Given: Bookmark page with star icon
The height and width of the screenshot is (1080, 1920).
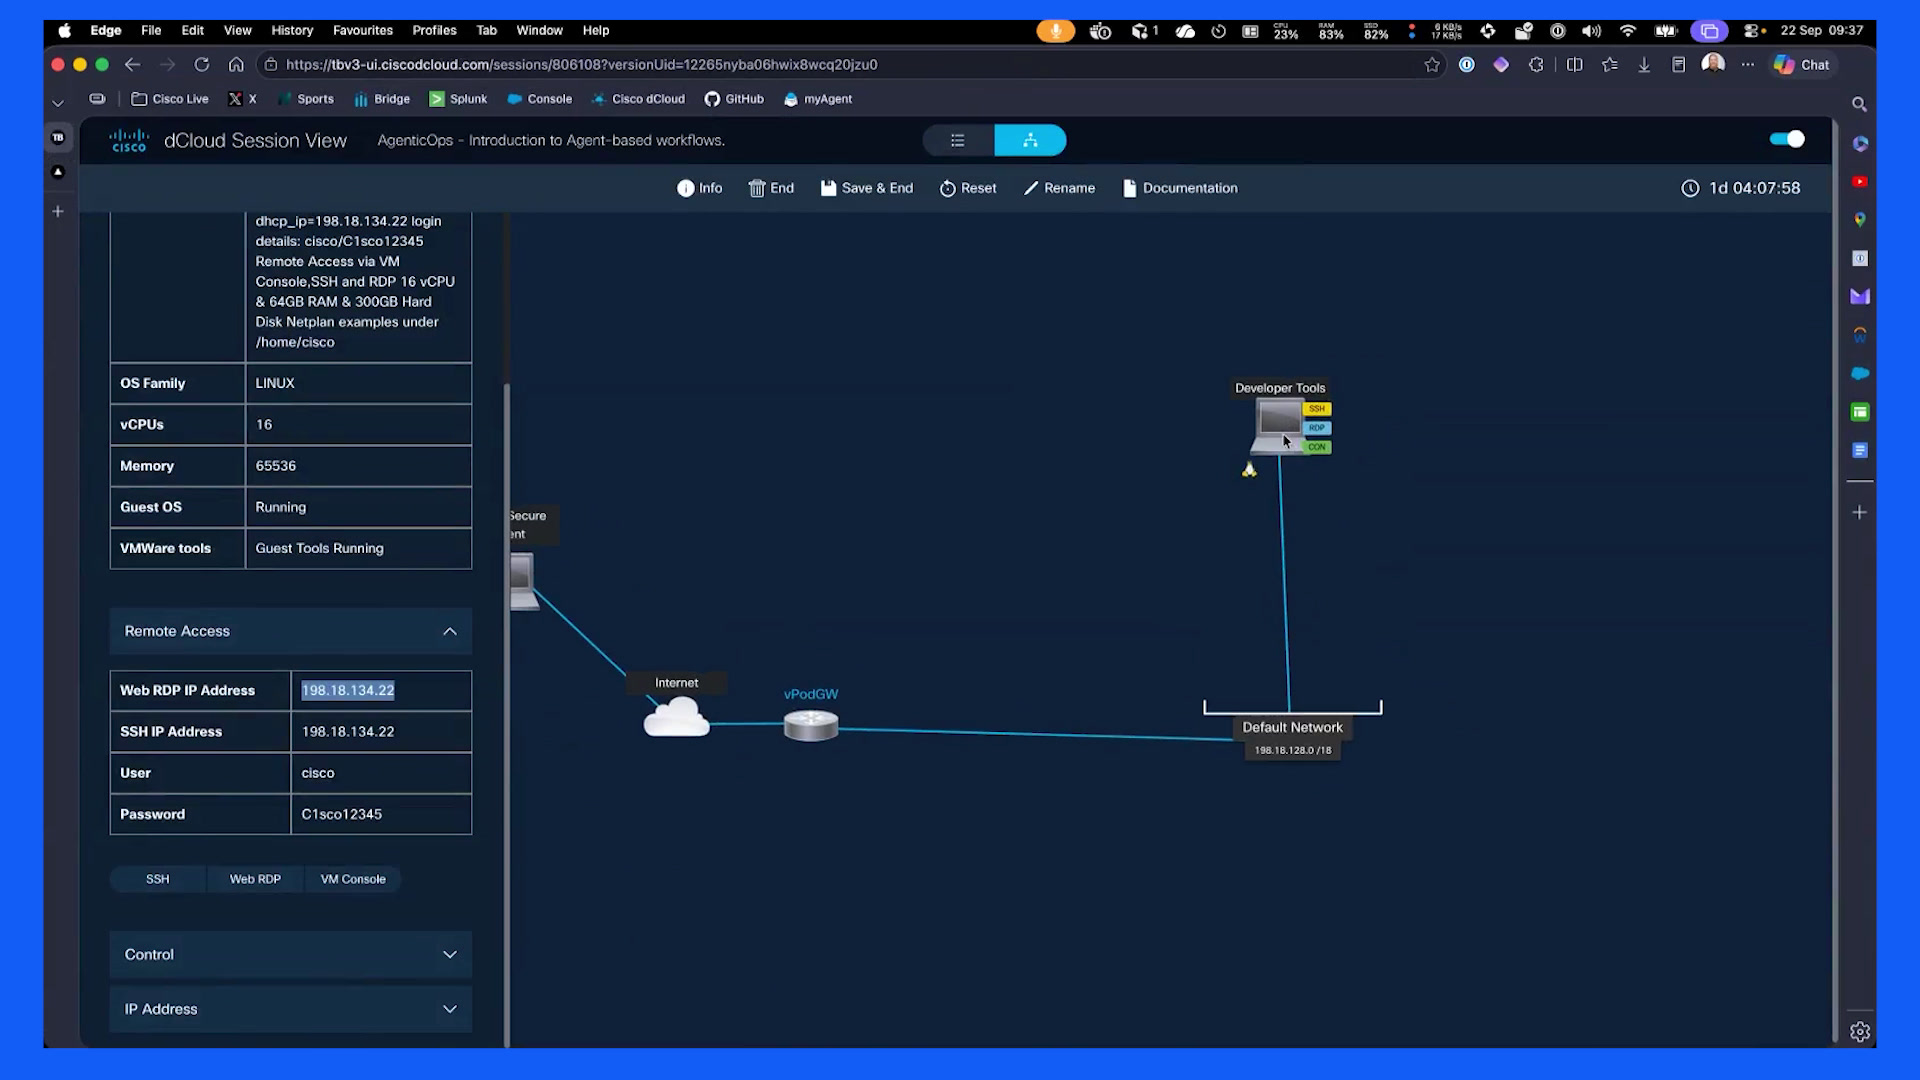Looking at the screenshot, I should tap(1432, 65).
